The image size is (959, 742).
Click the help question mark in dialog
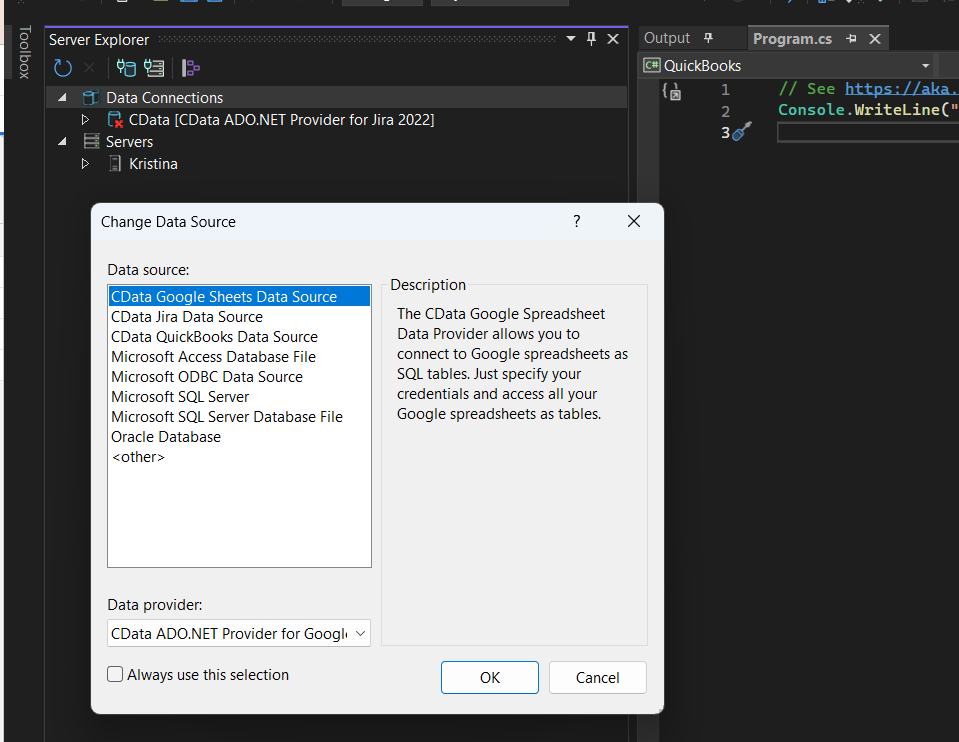[577, 221]
